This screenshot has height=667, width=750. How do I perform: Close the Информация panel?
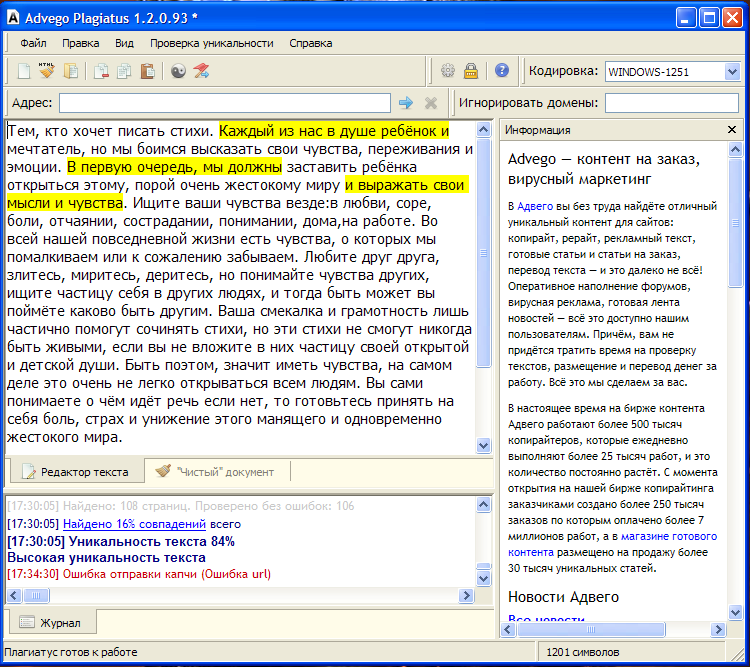732,130
